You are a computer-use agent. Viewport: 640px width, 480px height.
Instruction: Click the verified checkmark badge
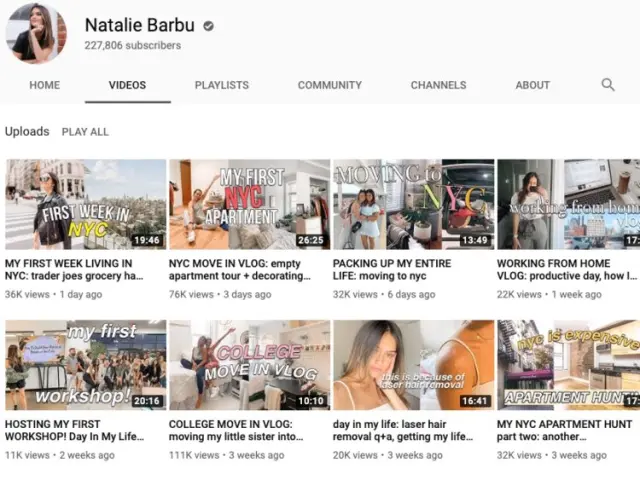208,25
